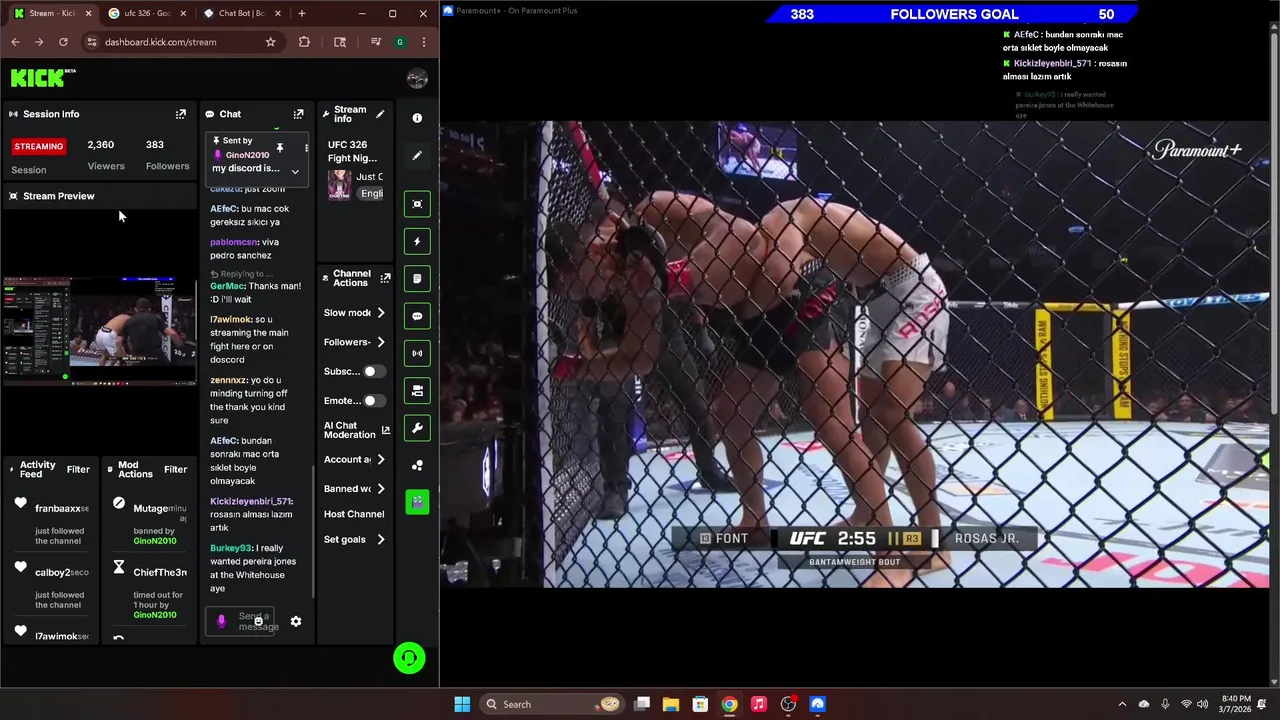Click the green clapperboard clips icon

[417, 502]
